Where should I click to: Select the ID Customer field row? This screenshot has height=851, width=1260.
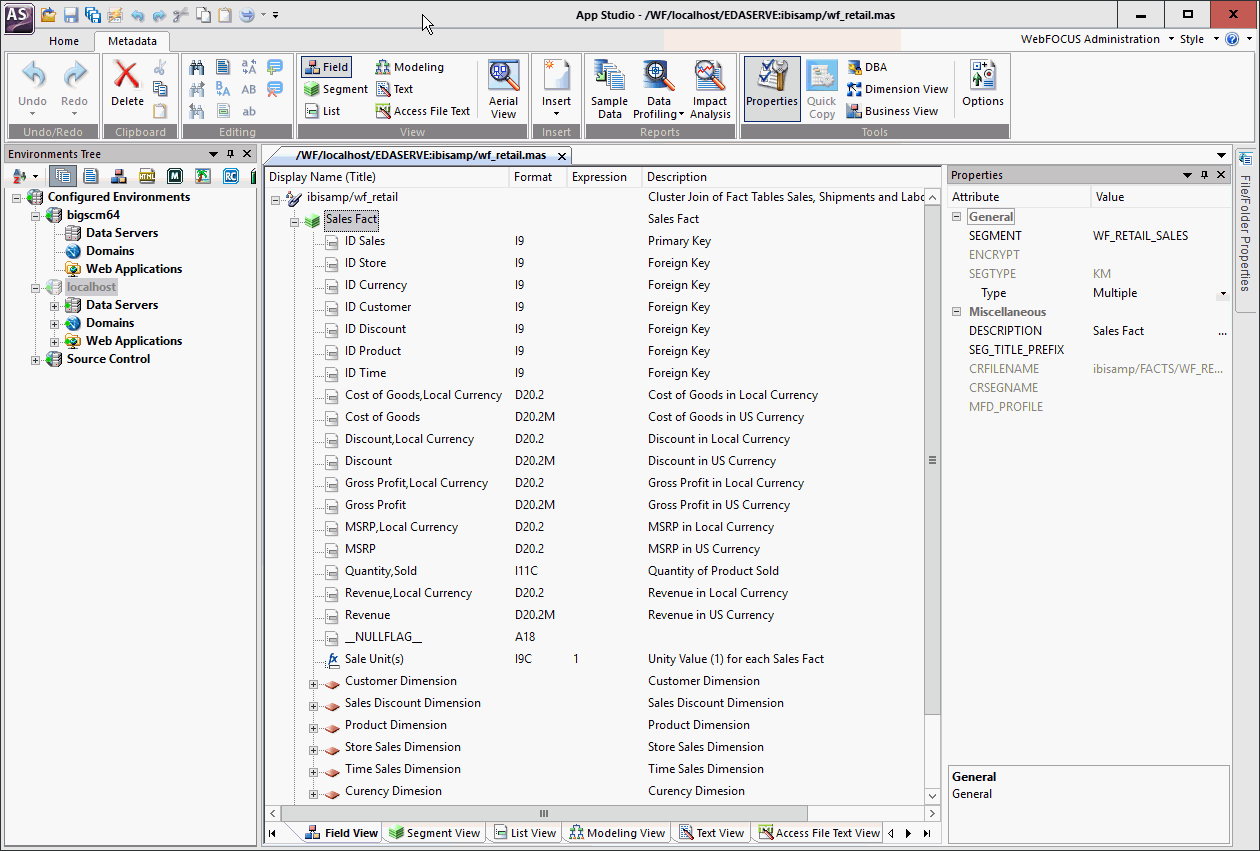coord(378,307)
